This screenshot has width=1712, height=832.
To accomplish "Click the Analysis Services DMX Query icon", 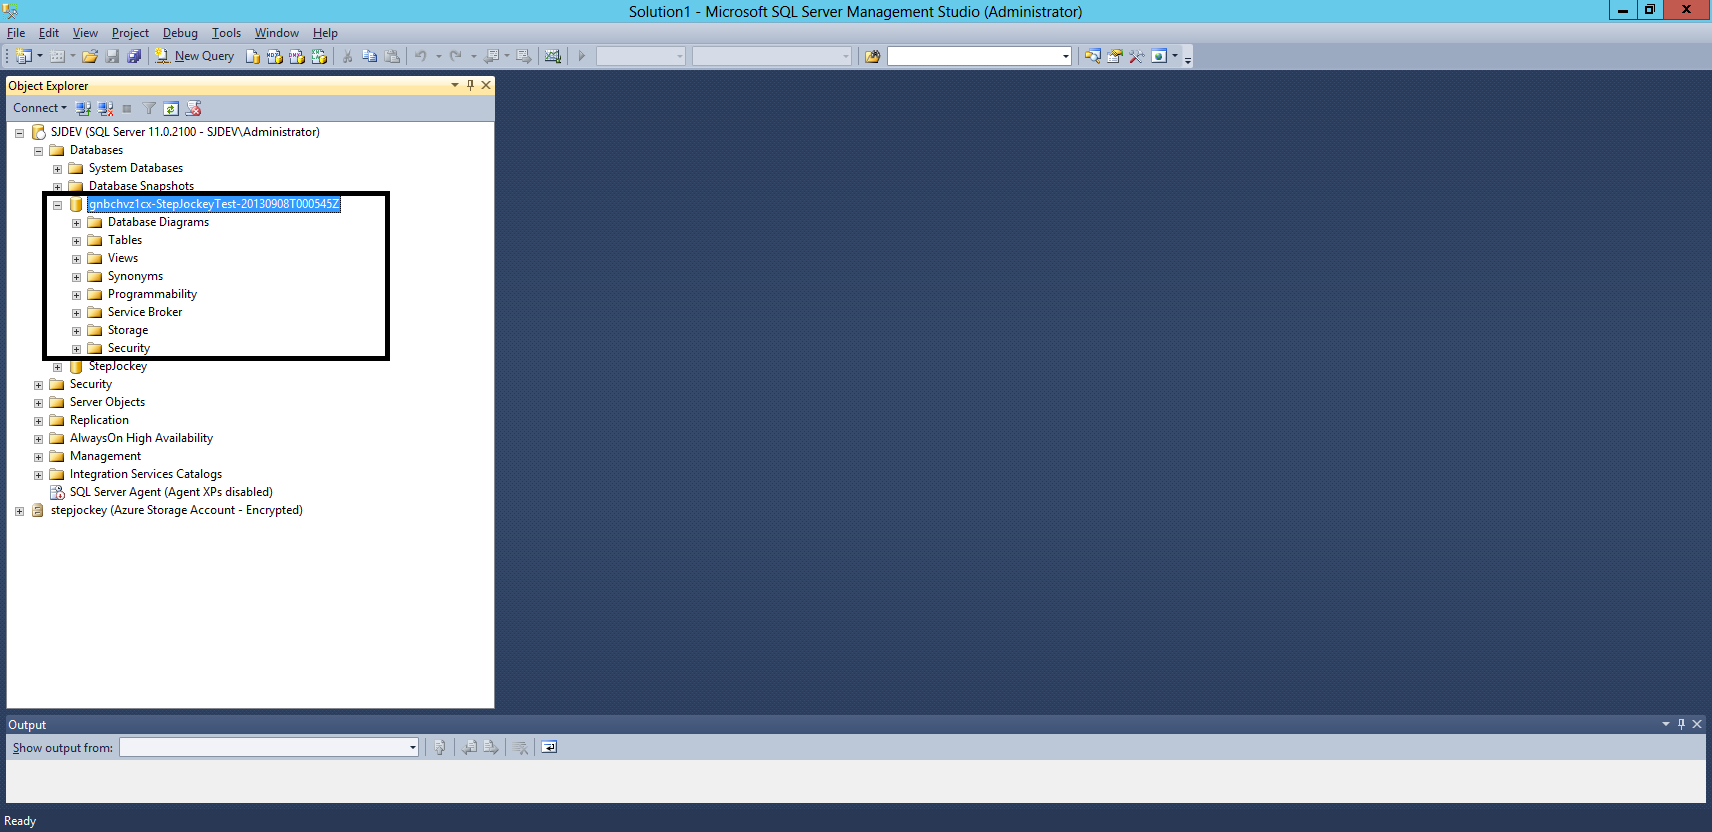I will pos(297,56).
